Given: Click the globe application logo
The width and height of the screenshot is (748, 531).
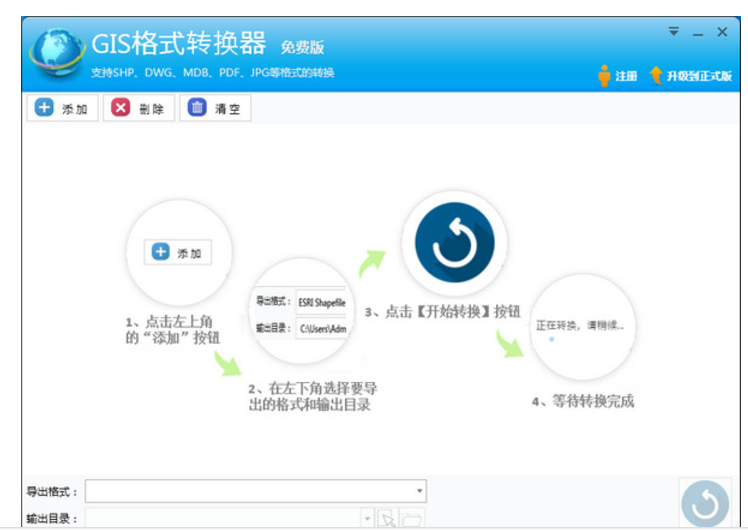Looking at the screenshot, I should click(x=58, y=55).
